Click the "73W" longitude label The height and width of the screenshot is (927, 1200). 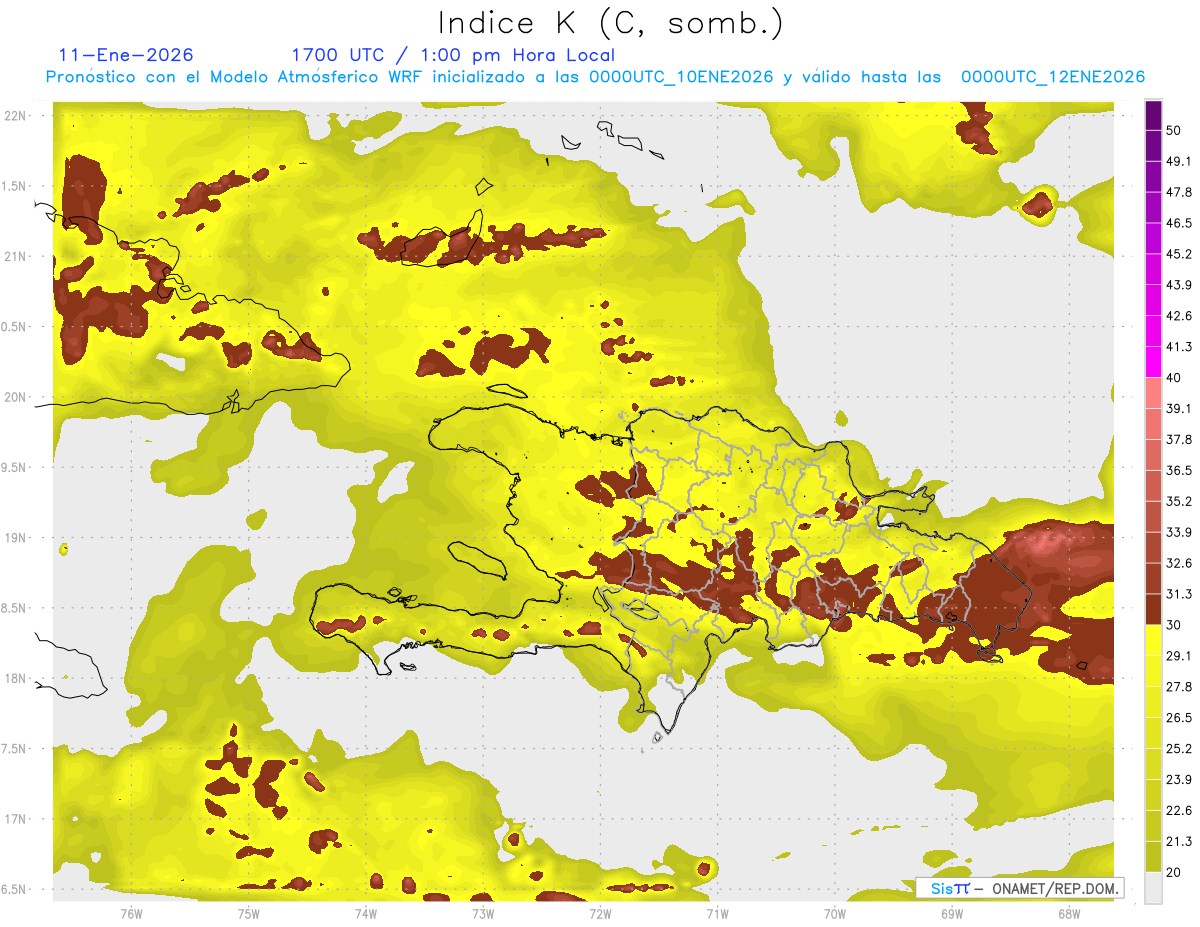[483, 913]
